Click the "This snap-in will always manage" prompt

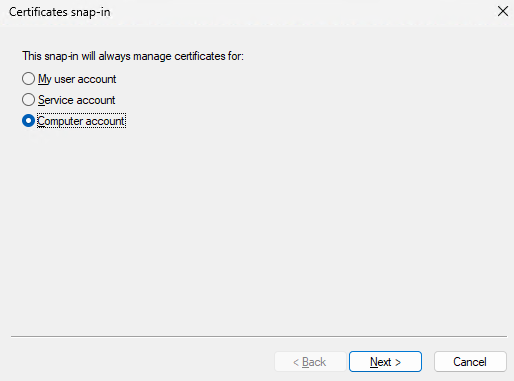pos(133,56)
